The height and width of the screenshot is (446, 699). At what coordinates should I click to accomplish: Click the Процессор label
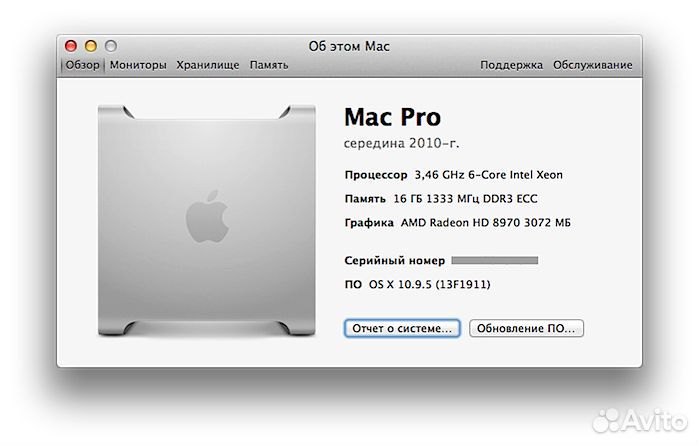pyautogui.click(x=376, y=175)
